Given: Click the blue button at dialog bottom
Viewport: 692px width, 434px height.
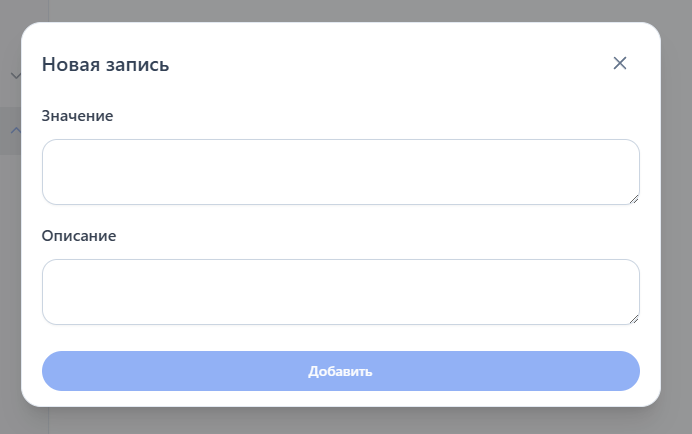Looking at the screenshot, I should 340,371.
